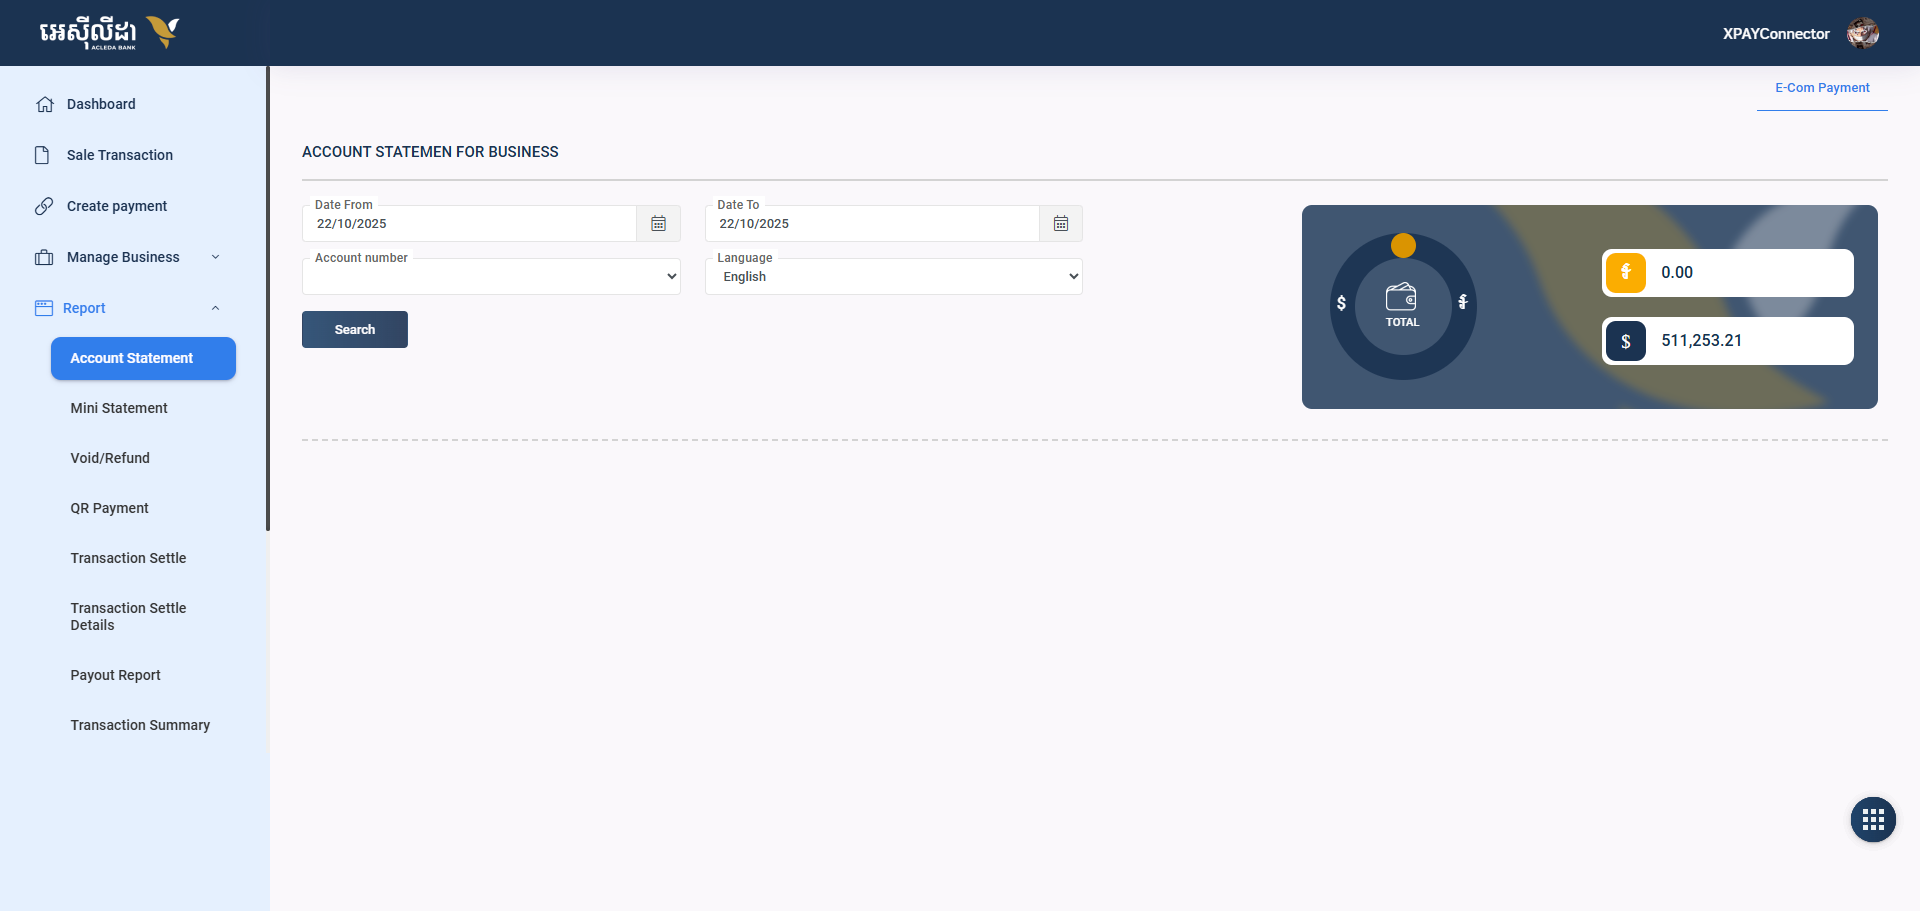Click the ACCOUNT STATEMEN FOR BUSINESS heading
The height and width of the screenshot is (911, 1920).
(430, 152)
